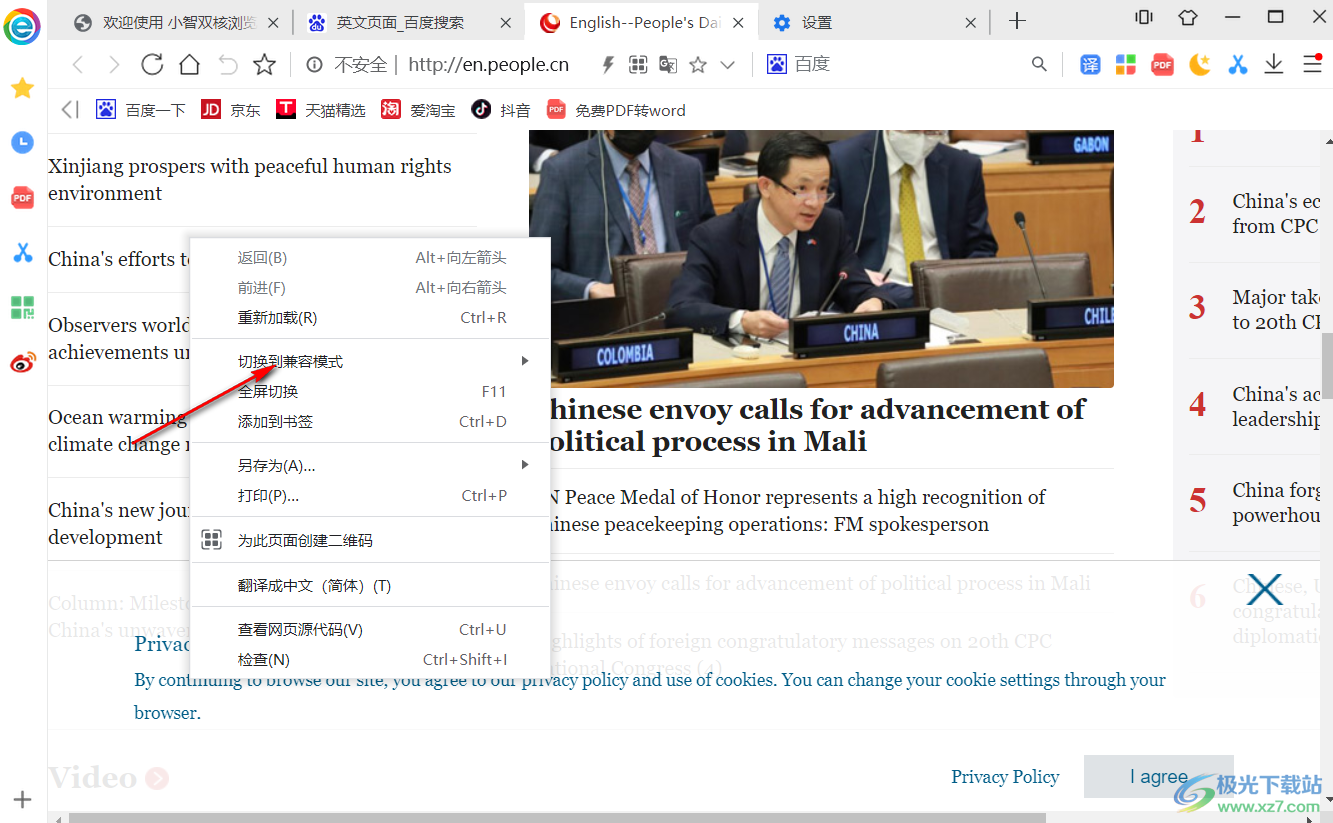Screen dimensions: 1333x823
Task: Bookmark this page with address bar star
Action: click(x=698, y=65)
